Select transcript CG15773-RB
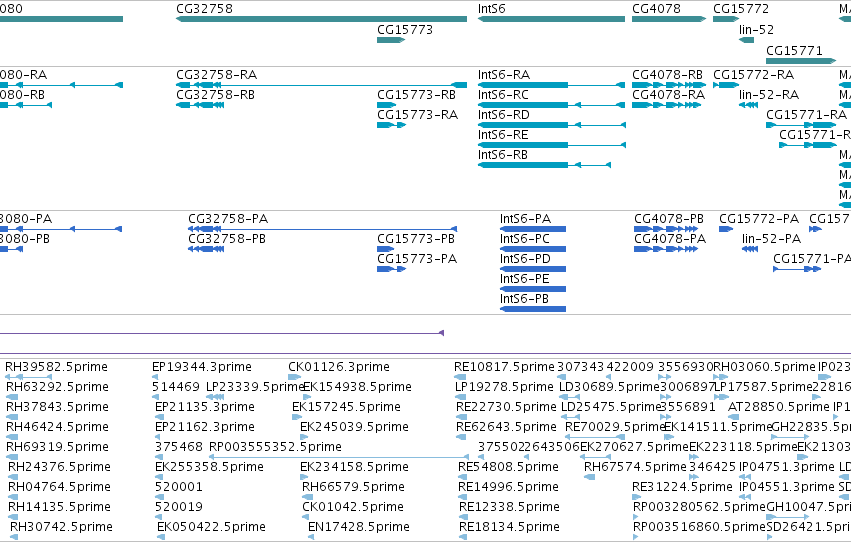The width and height of the screenshot is (851, 542). pos(386,105)
